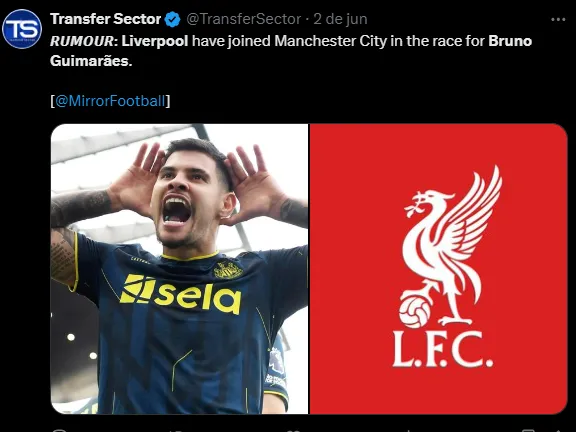Click the views stats icon under tweet

408,431
